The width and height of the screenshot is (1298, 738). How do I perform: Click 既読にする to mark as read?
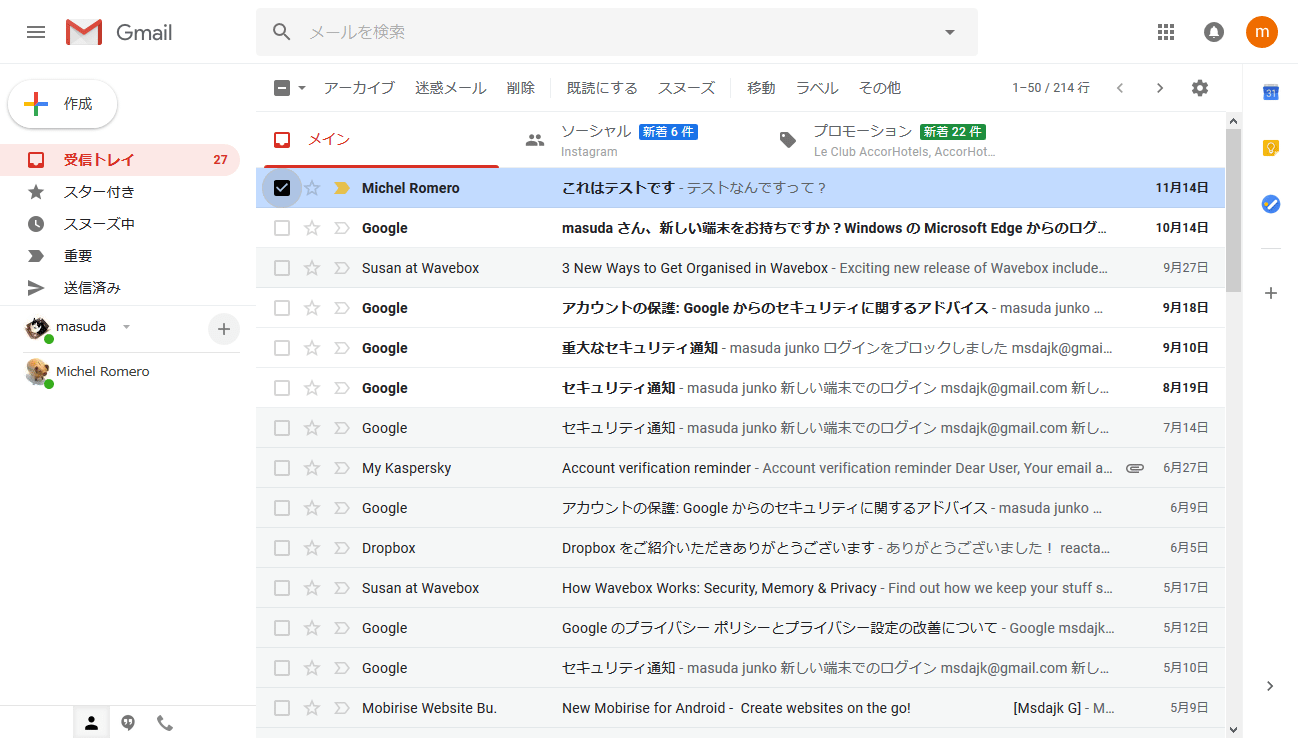click(x=602, y=88)
